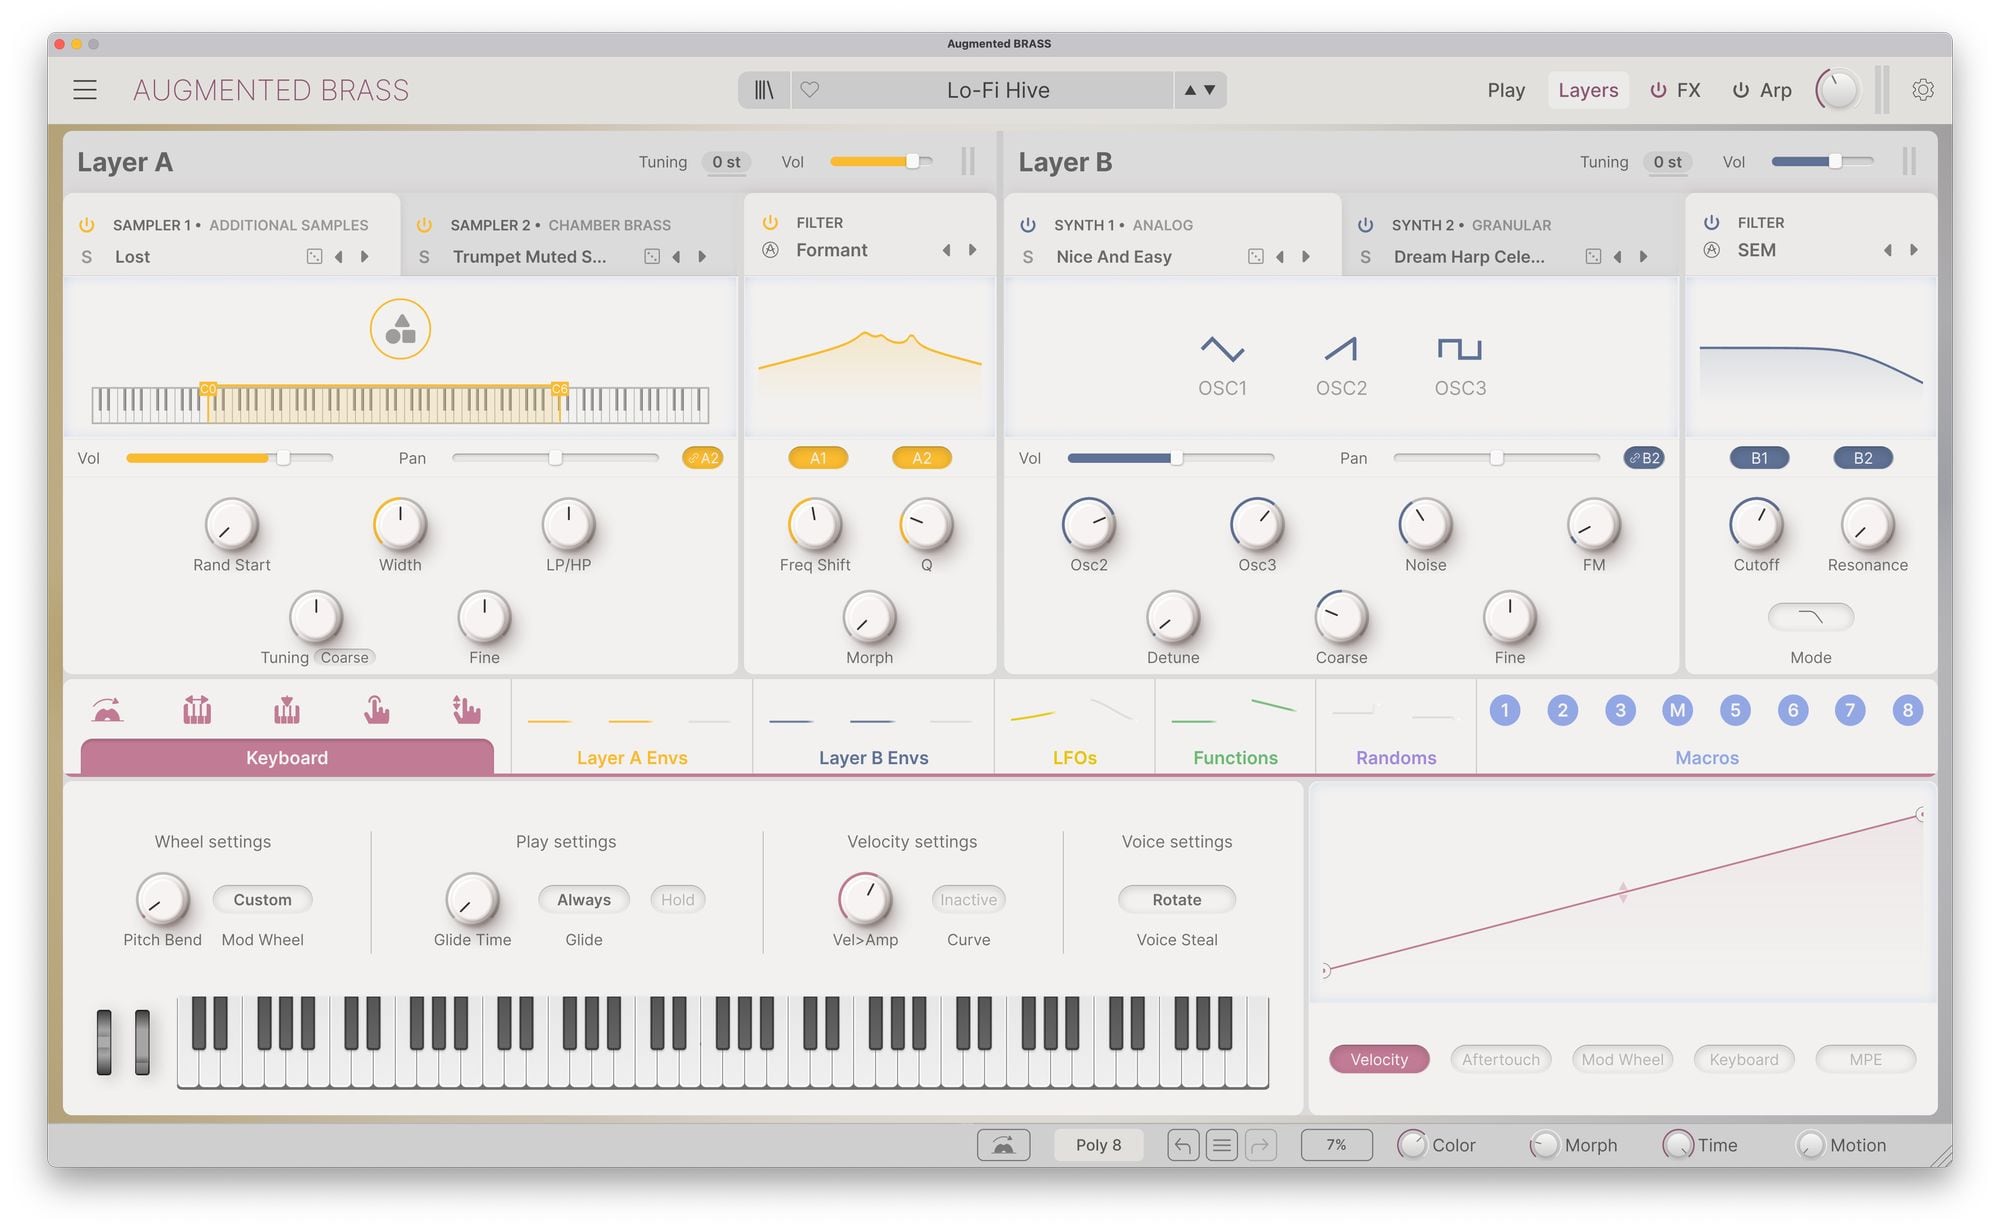Switch to the LFOs tab
Screen dimensions: 2000x1230
pyautogui.click(x=1074, y=757)
